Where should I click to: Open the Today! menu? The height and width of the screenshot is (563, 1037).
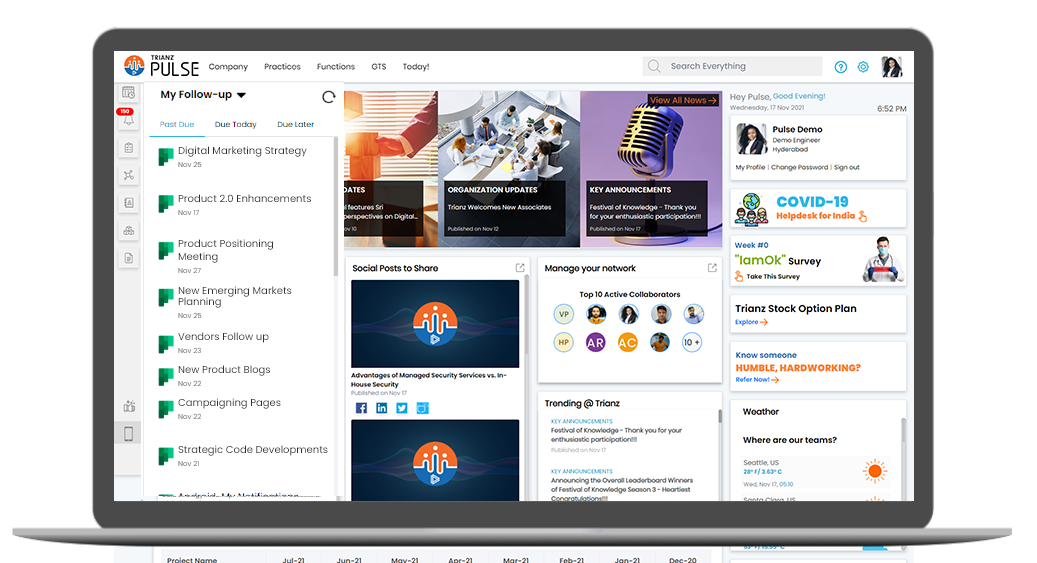coord(416,67)
